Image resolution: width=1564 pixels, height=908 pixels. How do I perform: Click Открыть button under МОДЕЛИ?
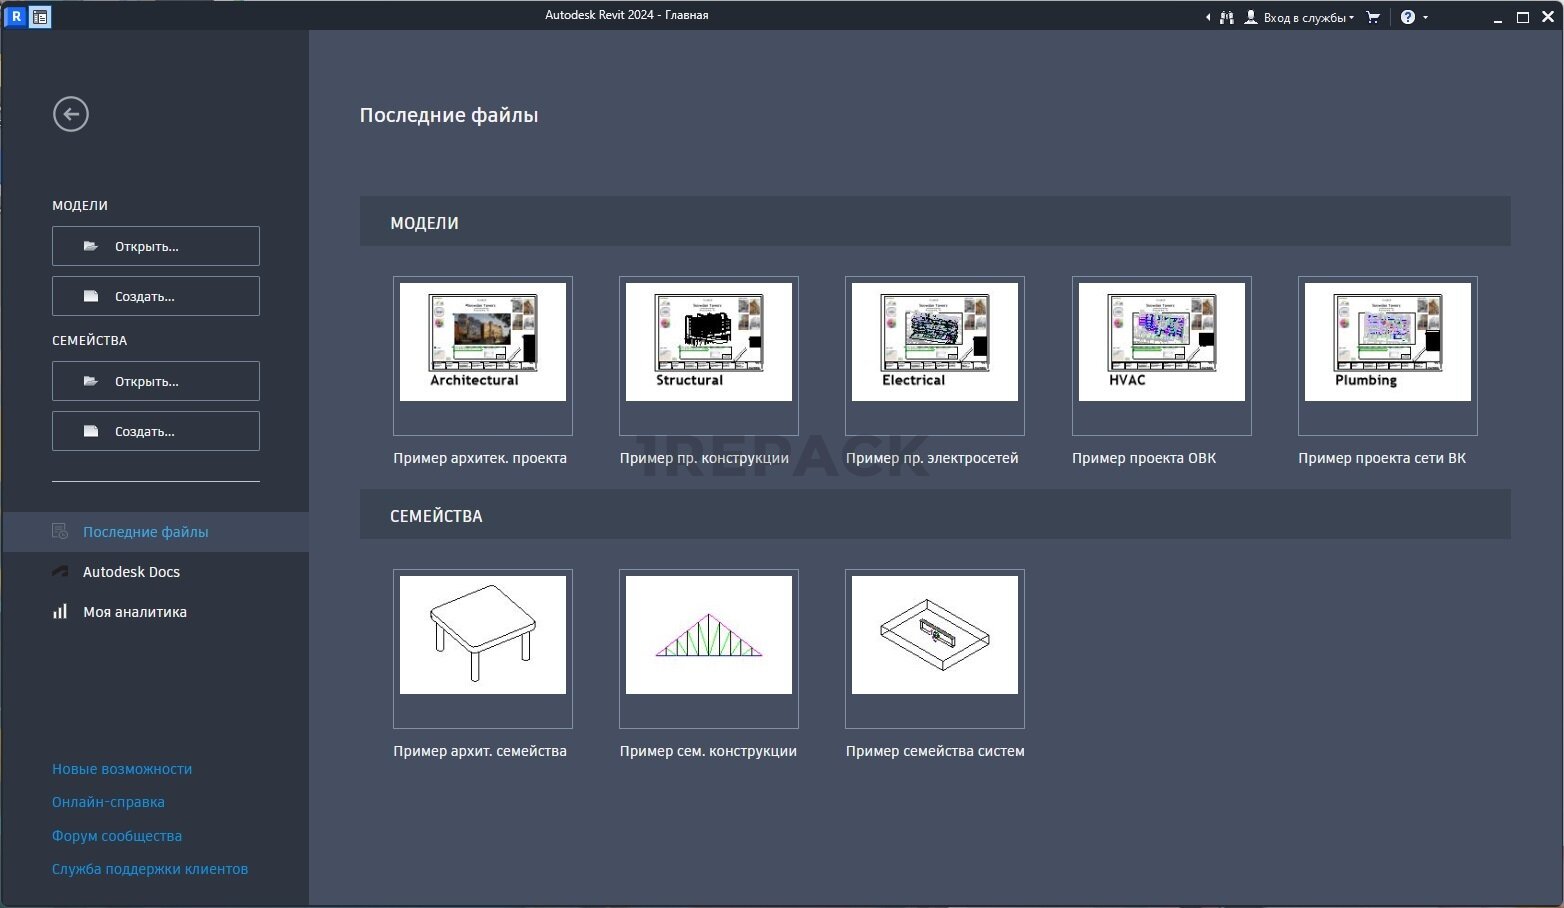[156, 246]
